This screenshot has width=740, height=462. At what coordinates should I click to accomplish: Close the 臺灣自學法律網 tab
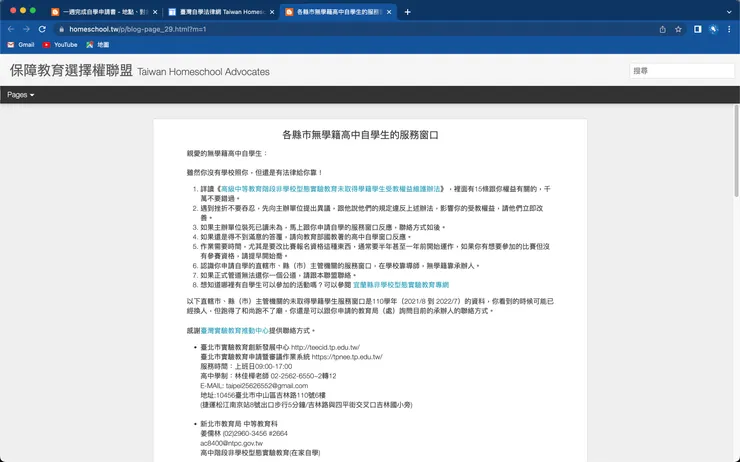click(x=272, y=12)
